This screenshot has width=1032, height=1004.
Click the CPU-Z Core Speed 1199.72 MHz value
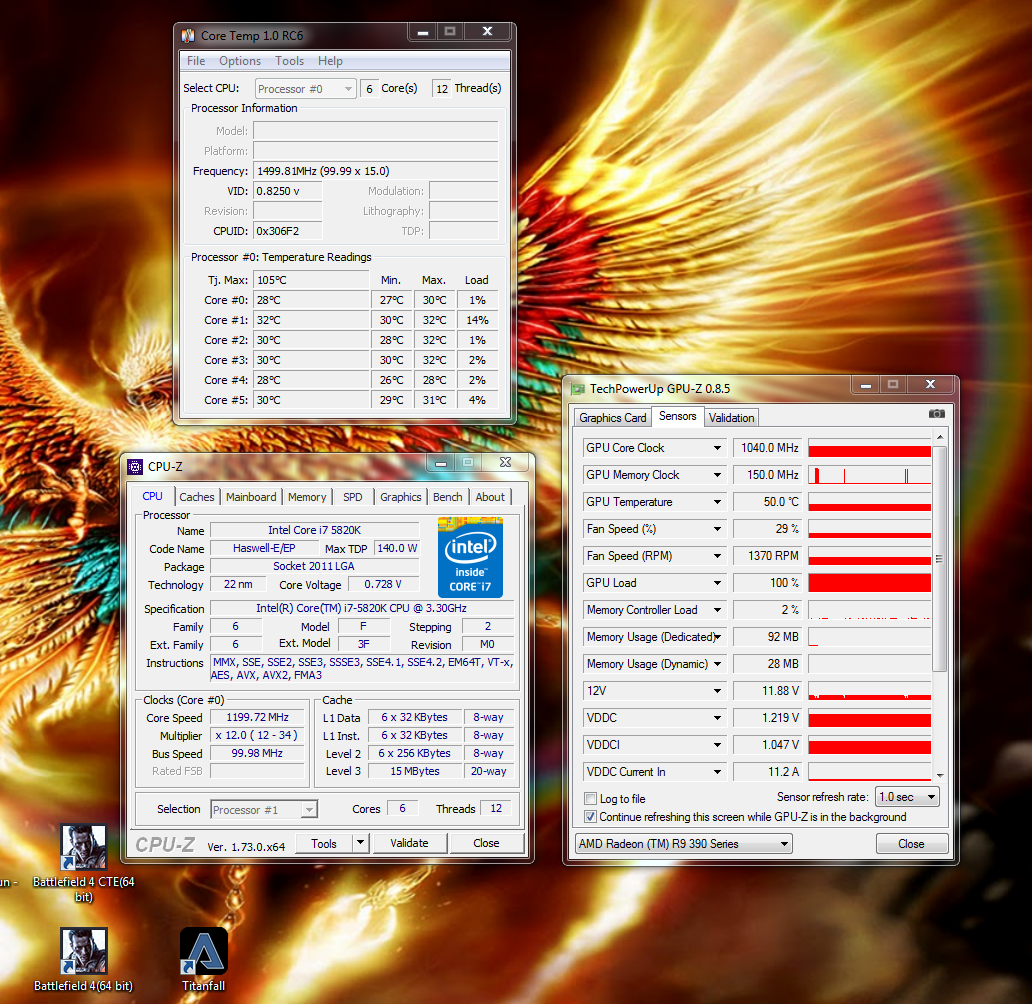(x=257, y=718)
